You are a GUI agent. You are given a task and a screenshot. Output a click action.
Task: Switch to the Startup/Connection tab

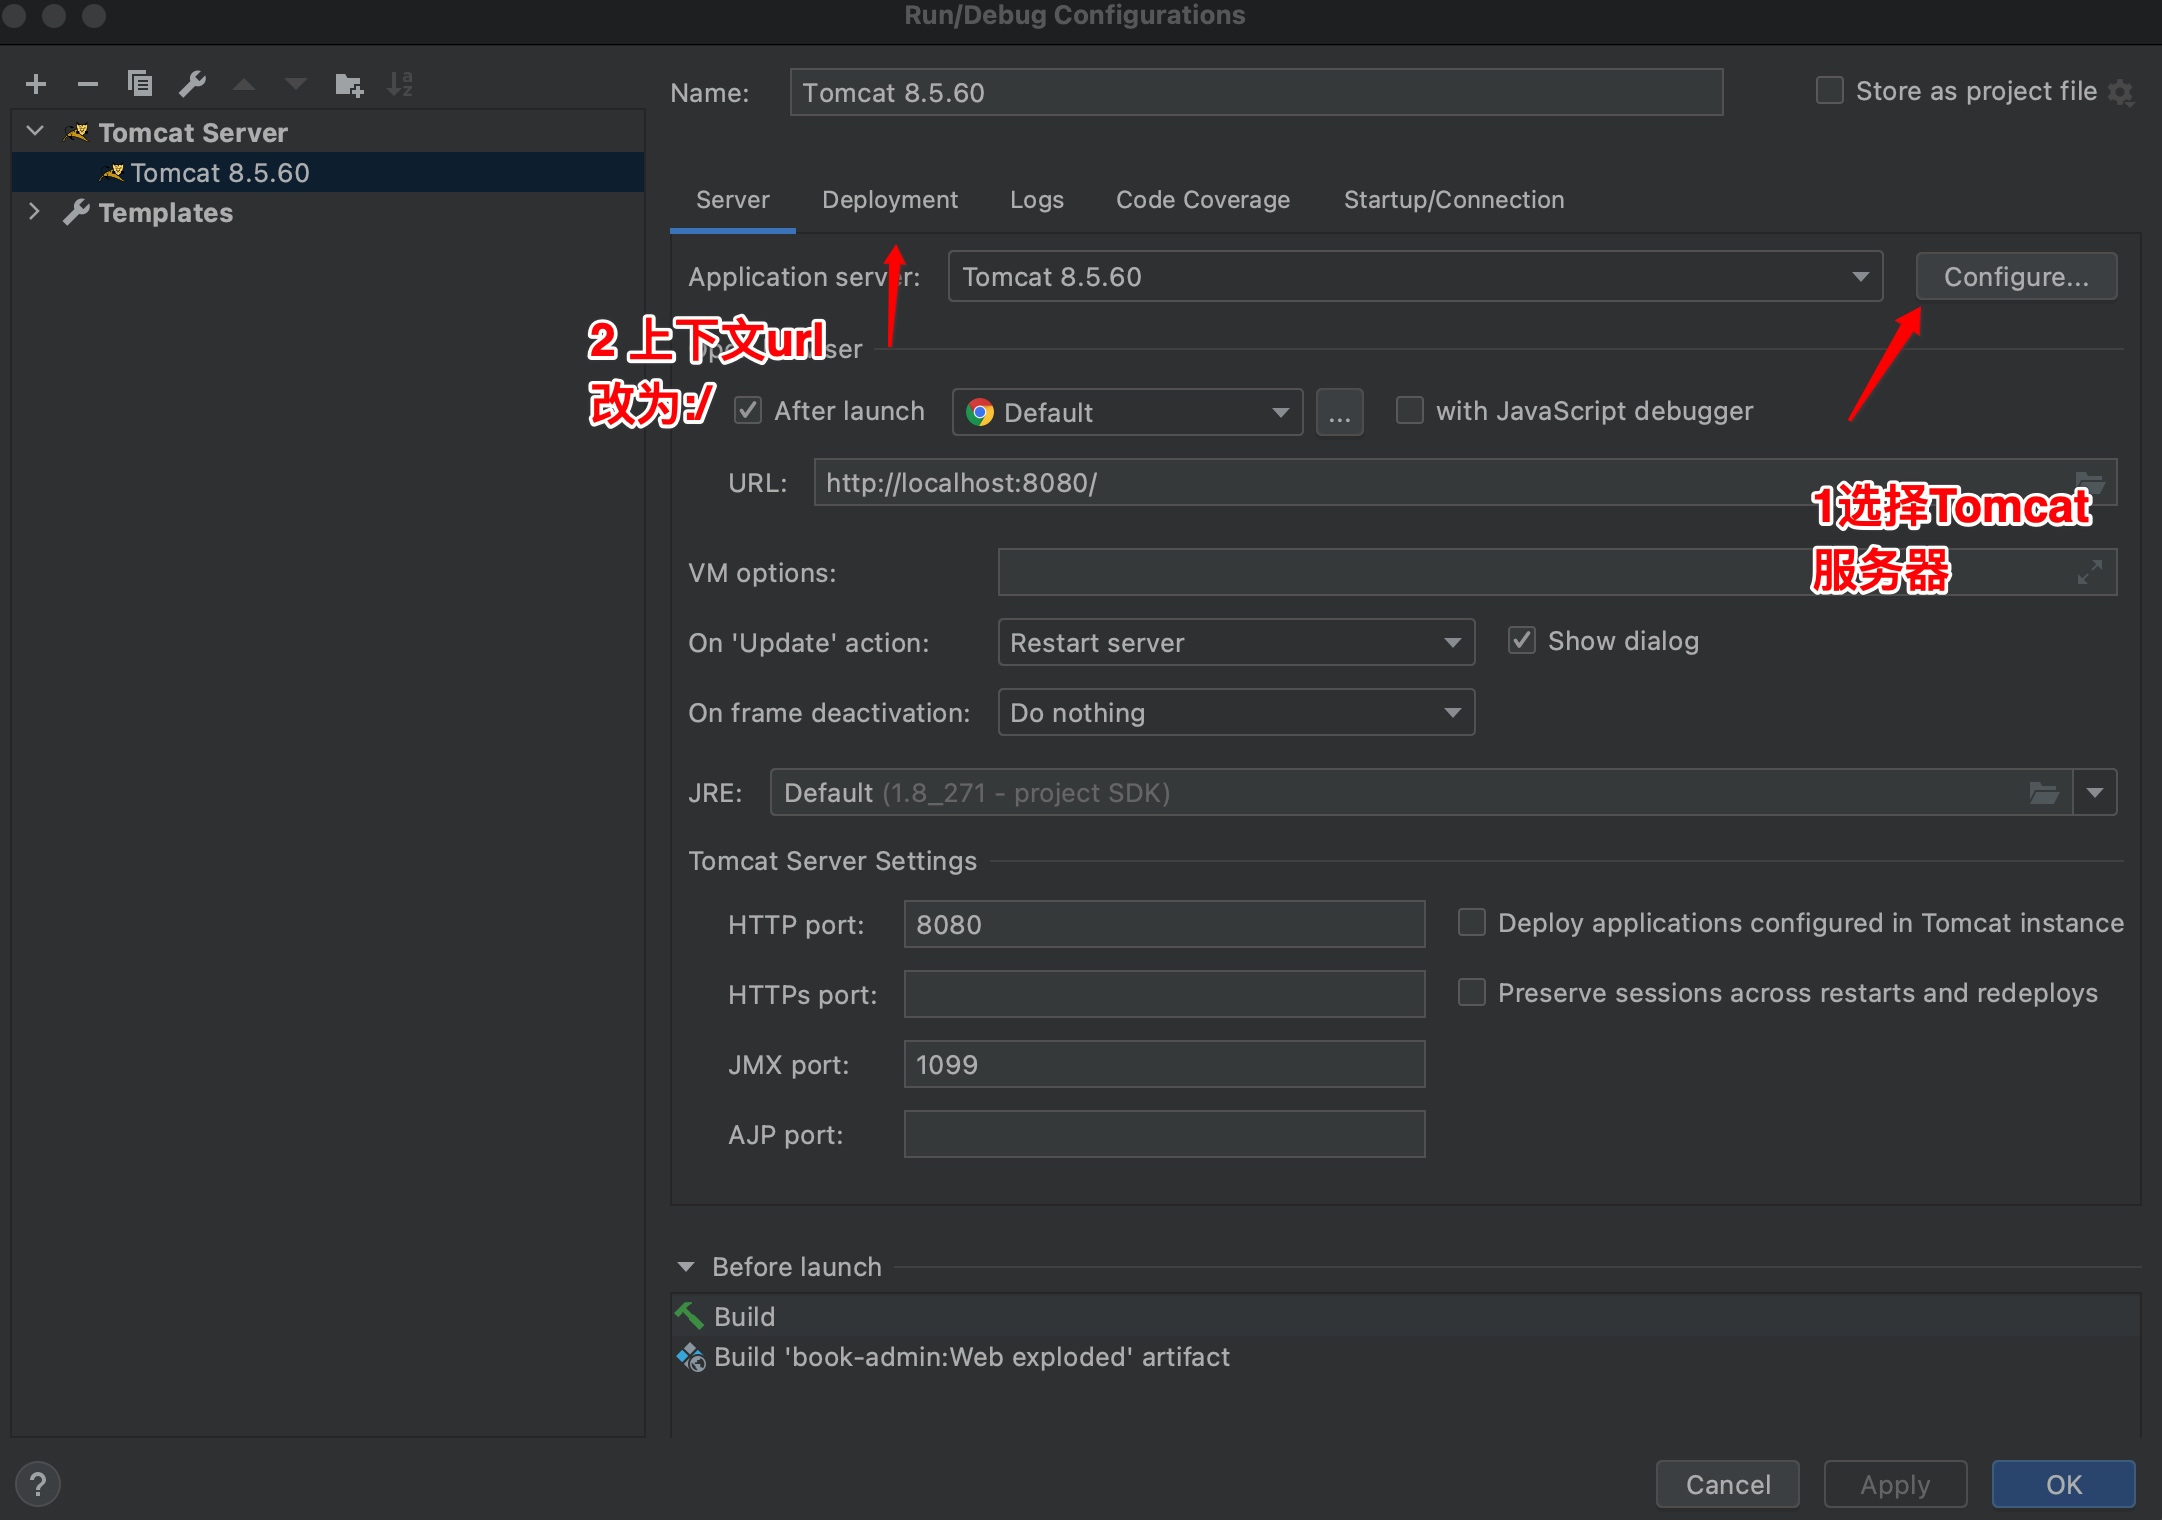[1453, 200]
